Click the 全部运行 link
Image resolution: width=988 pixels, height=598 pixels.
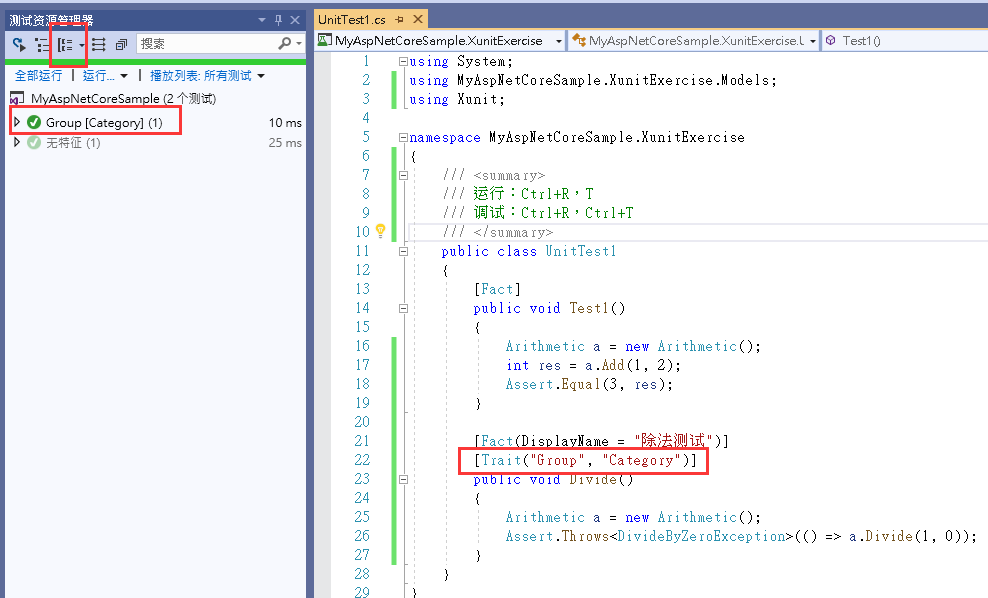click(x=38, y=76)
